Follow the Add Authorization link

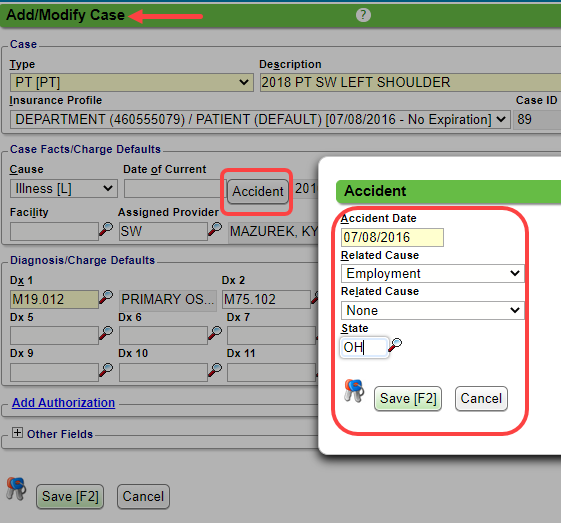63,403
